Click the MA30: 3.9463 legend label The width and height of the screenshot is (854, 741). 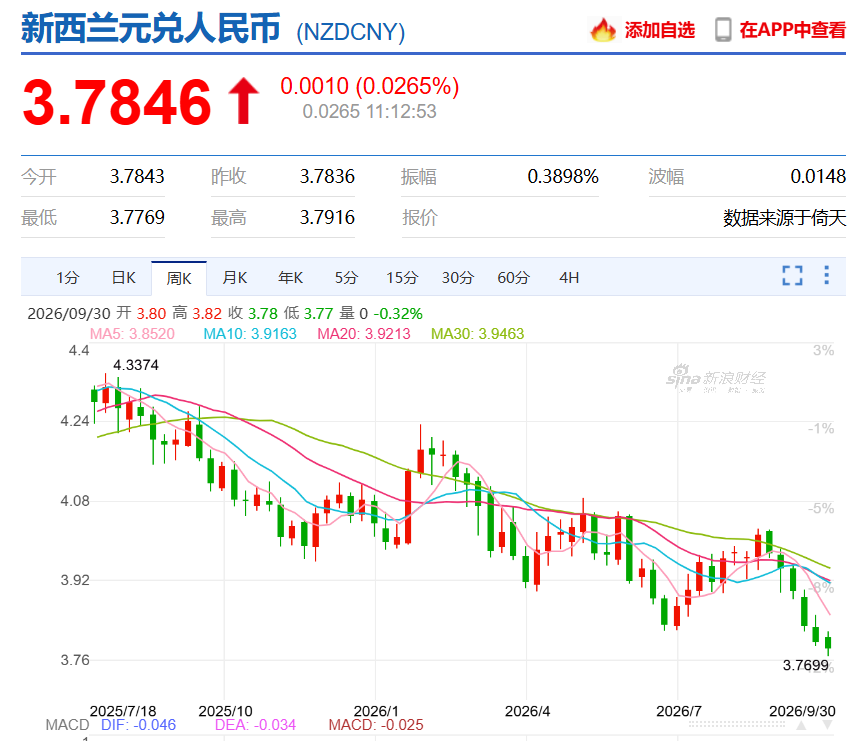tap(478, 334)
